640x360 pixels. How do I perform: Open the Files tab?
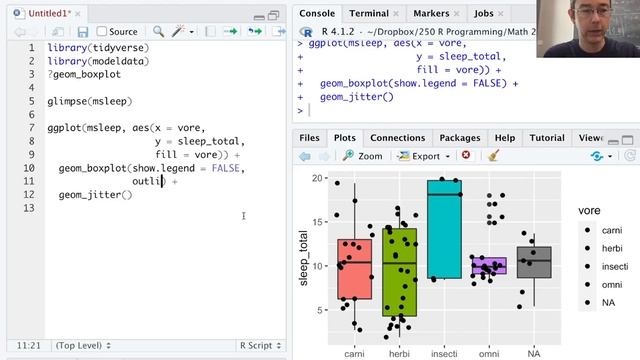(309, 138)
